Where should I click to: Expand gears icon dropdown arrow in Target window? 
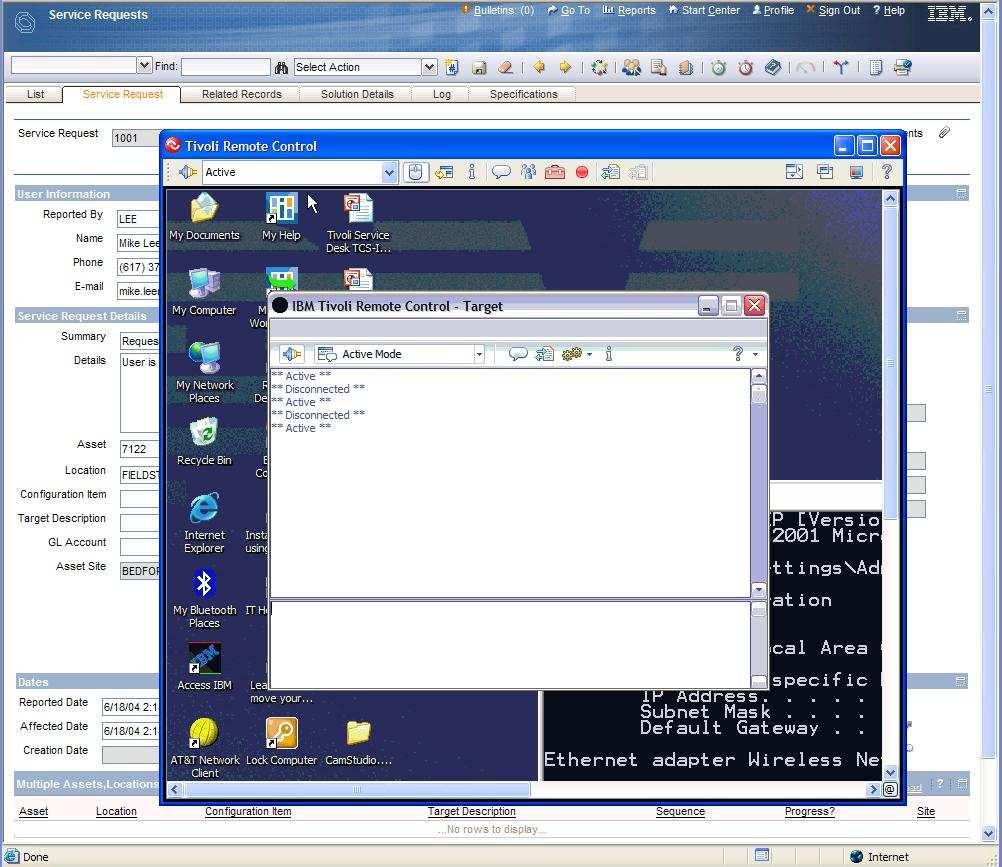589,355
